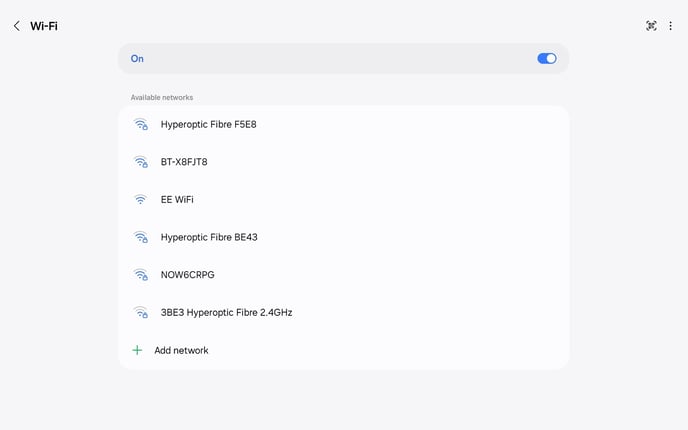Open the three-dot more options menu

click(x=670, y=26)
